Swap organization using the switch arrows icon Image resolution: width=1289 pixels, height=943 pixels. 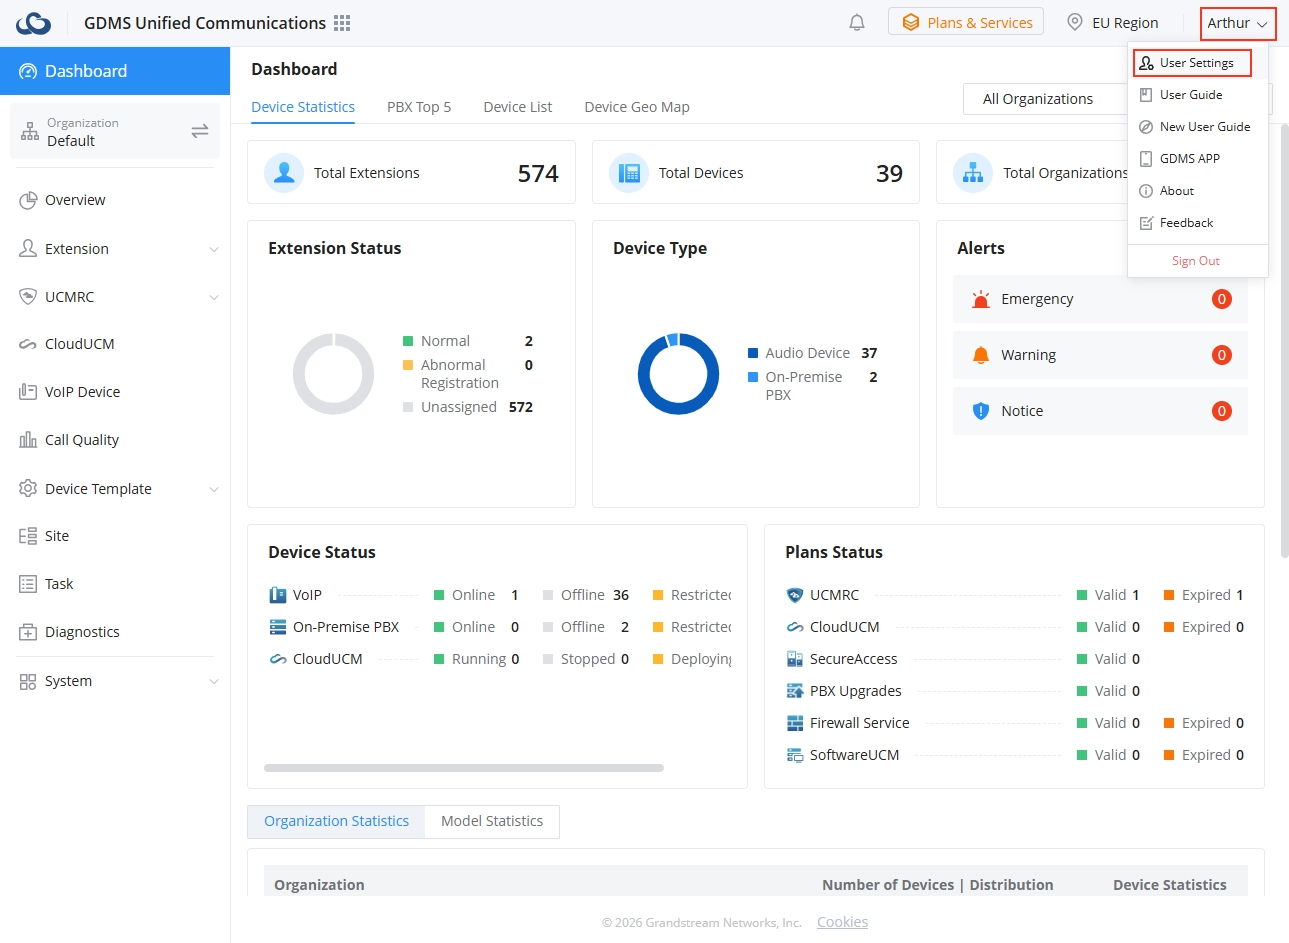pyautogui.click(x=200, y=131)
